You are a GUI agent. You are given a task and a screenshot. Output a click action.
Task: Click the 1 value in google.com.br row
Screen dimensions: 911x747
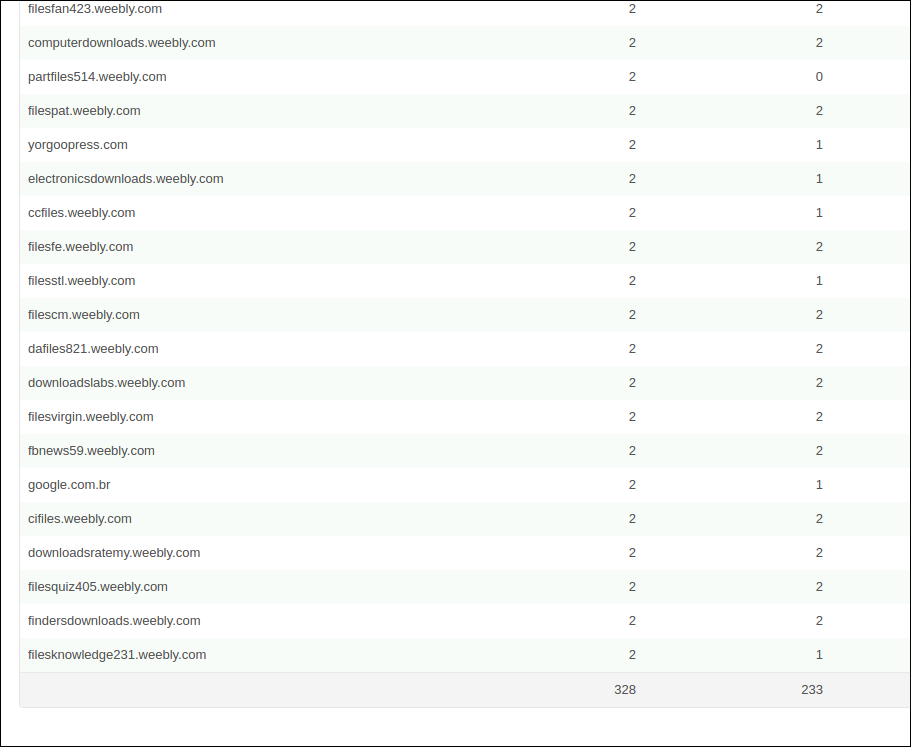pos(819,485)
